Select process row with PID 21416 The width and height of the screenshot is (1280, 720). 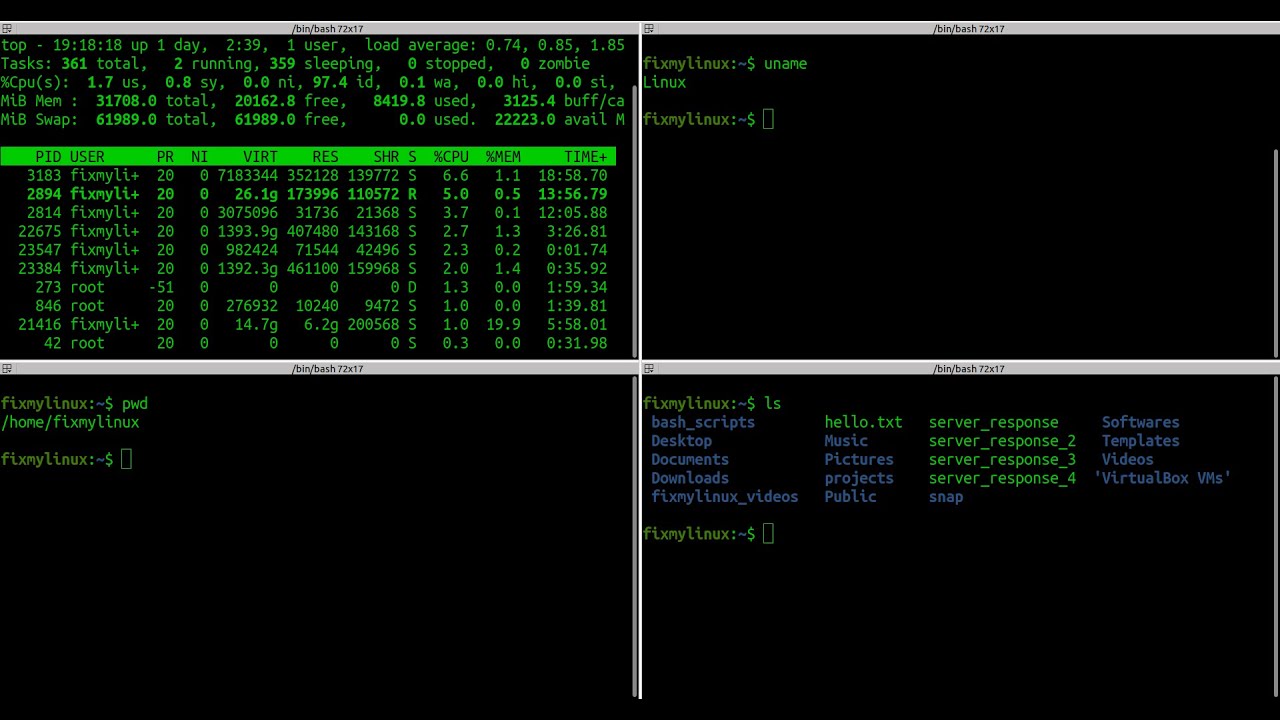[x=308, y=325]
